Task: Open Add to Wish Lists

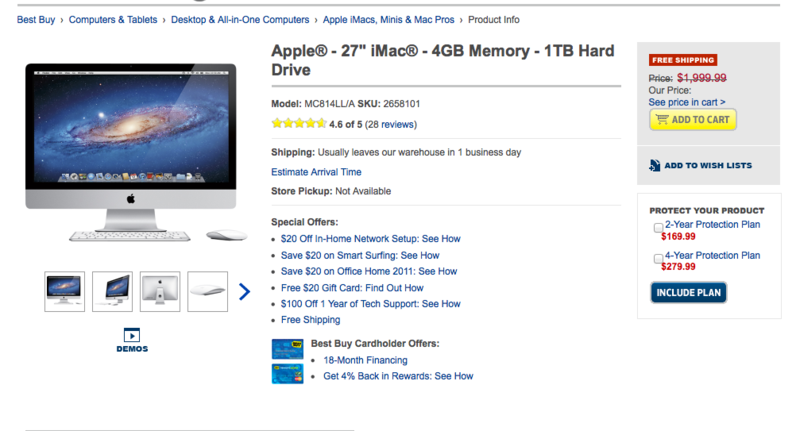Action: 708,165
